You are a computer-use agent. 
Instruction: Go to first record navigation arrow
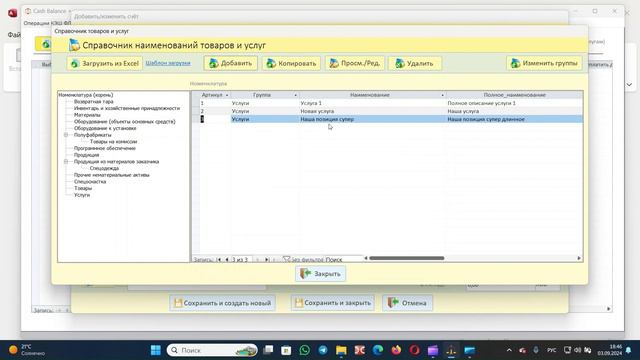[x=219, y=259]
